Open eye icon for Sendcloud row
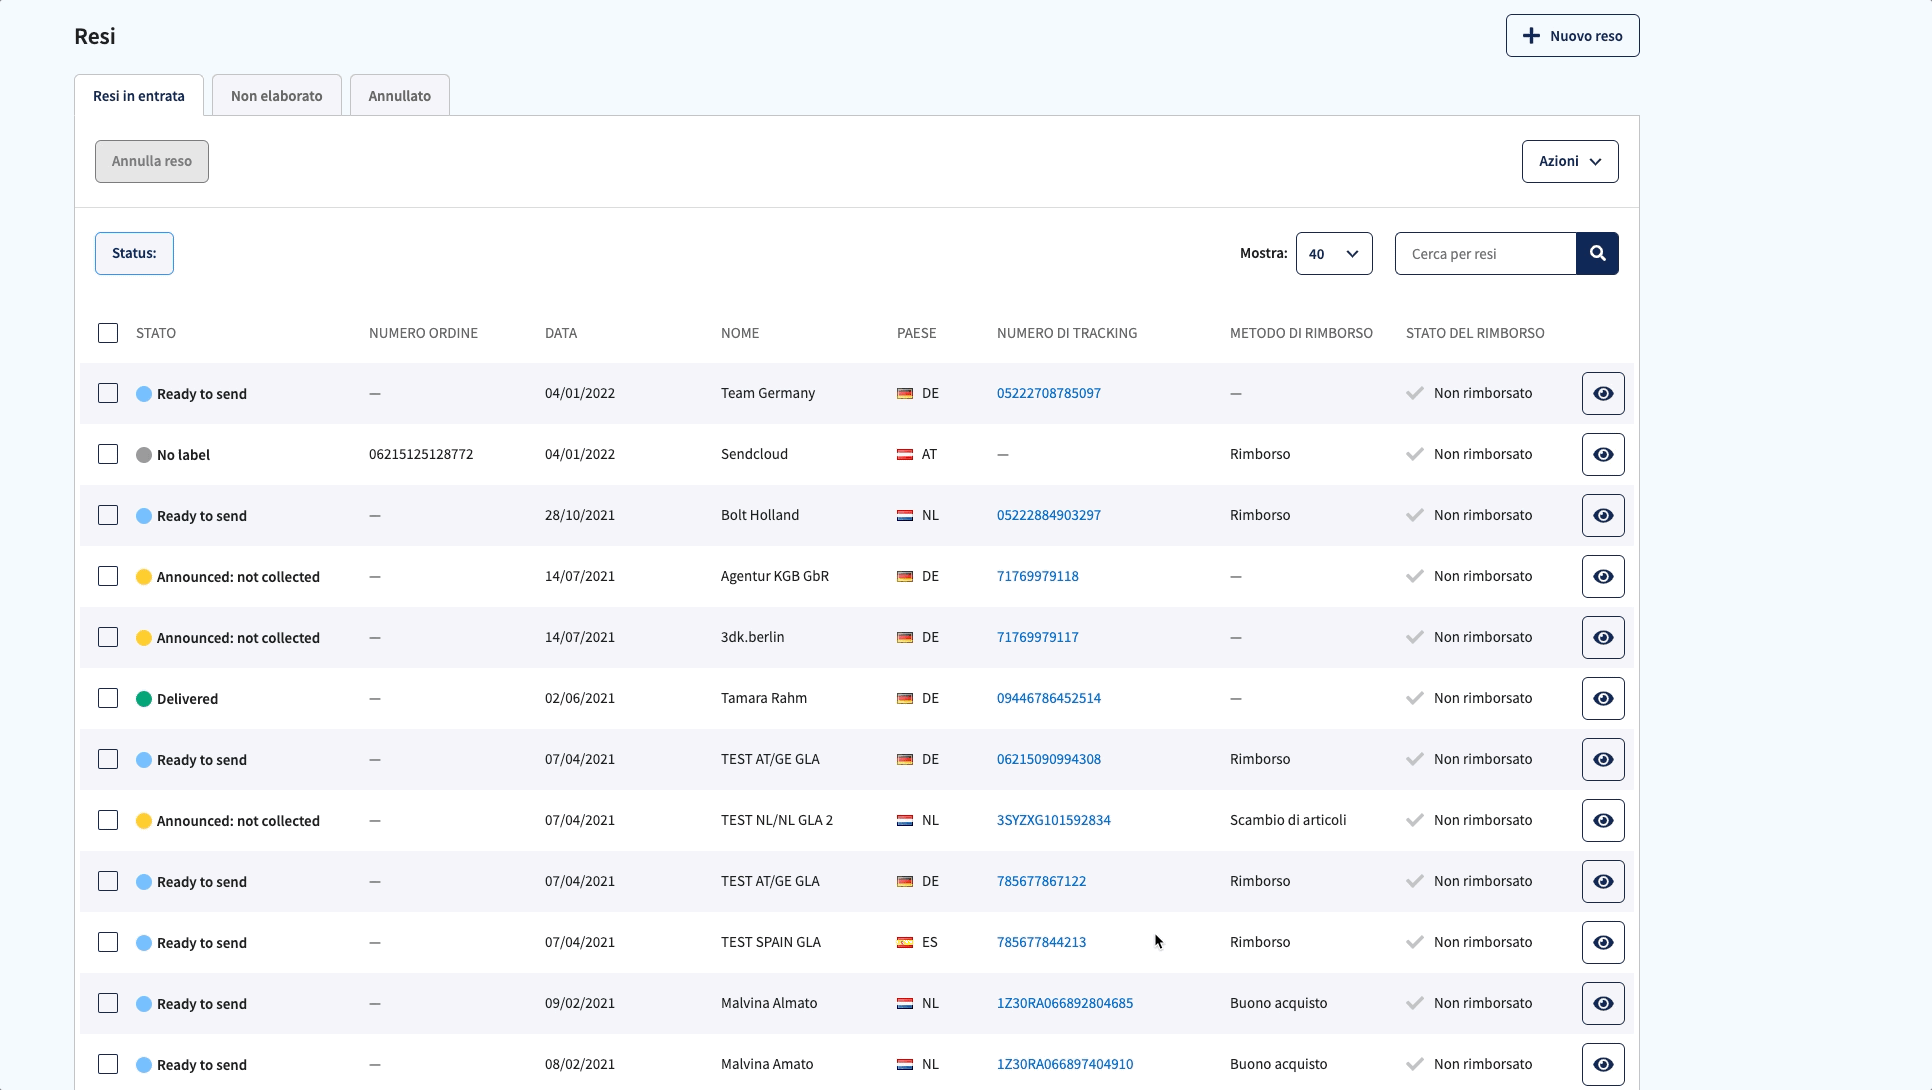 (1603, 454)
